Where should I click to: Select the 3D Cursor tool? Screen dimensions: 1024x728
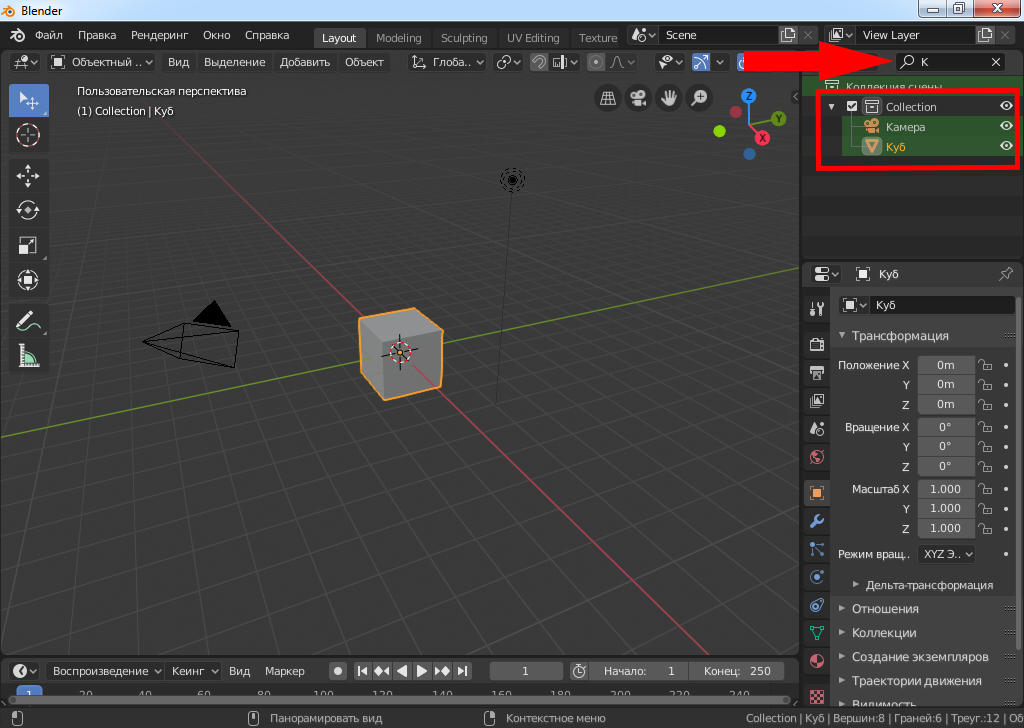tap(28, 135)
